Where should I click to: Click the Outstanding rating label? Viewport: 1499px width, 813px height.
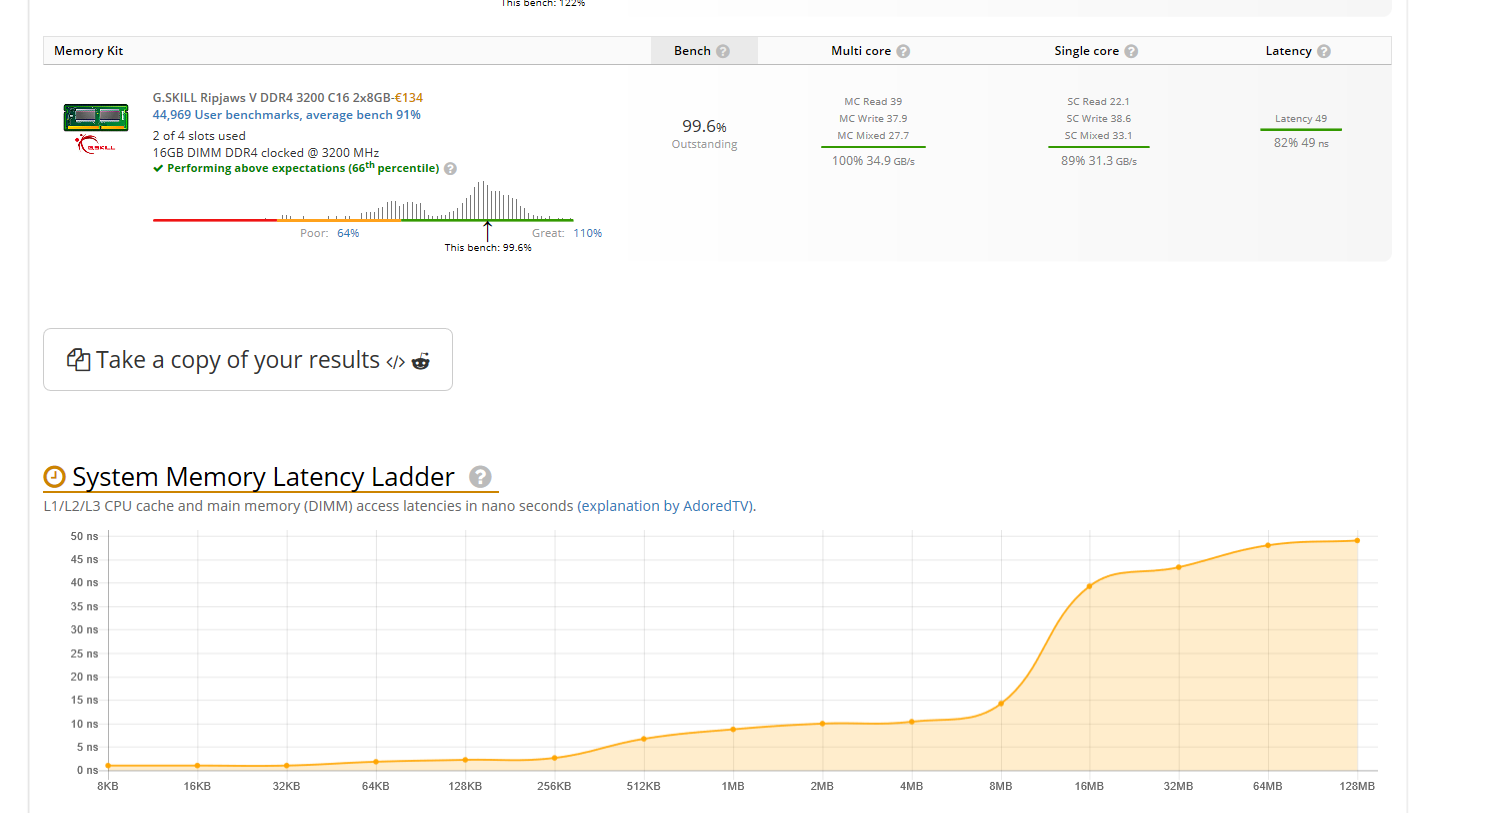click(704, 144)
